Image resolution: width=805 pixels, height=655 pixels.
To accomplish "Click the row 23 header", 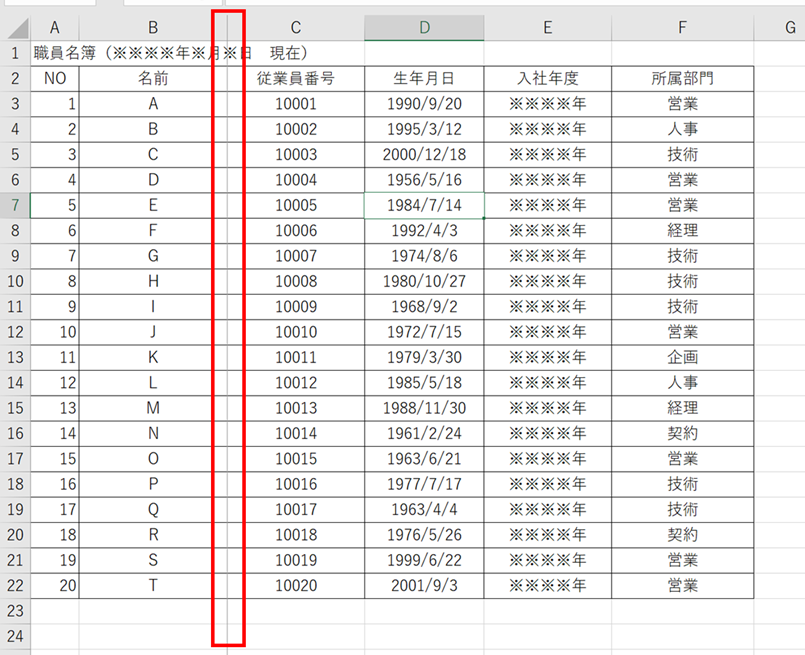I will tap(14, 610).
